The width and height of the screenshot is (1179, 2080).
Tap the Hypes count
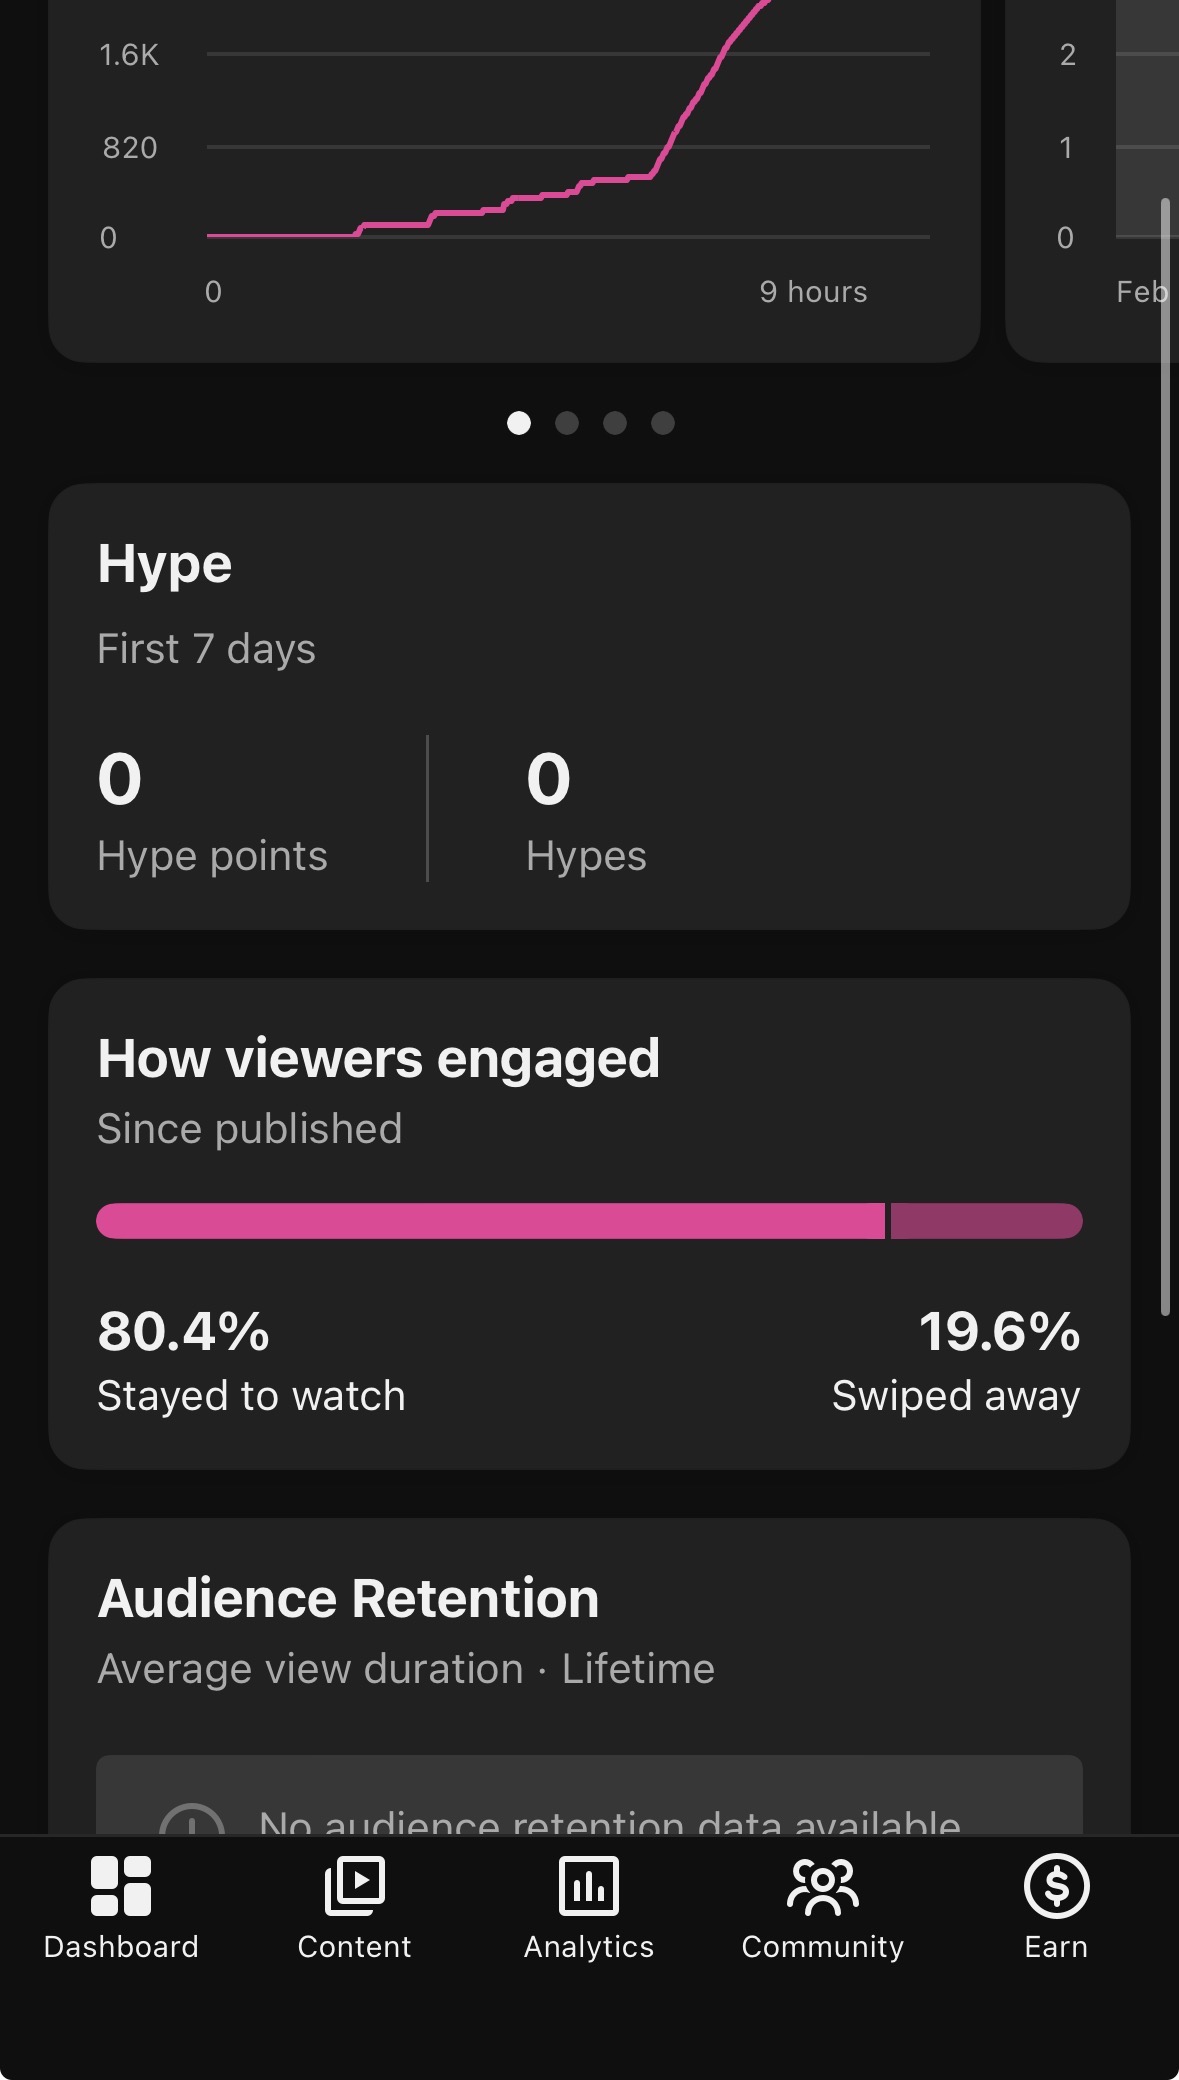tap(549, 779)
